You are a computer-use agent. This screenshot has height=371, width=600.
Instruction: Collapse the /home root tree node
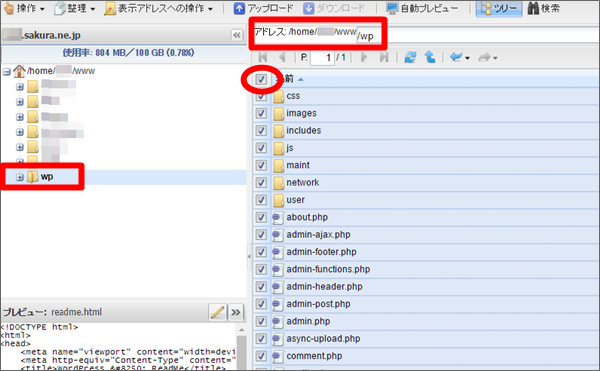[7, 71]
